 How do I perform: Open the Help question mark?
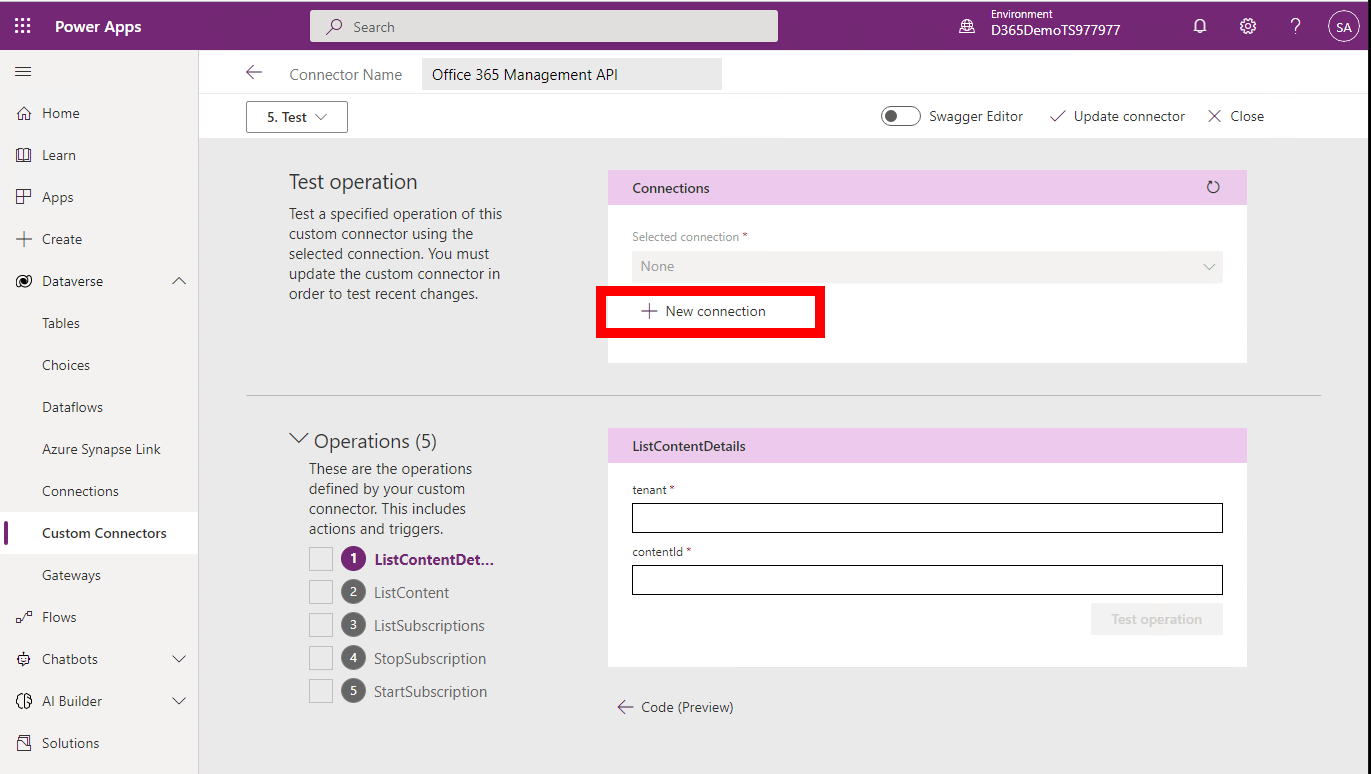[1295, 25]
